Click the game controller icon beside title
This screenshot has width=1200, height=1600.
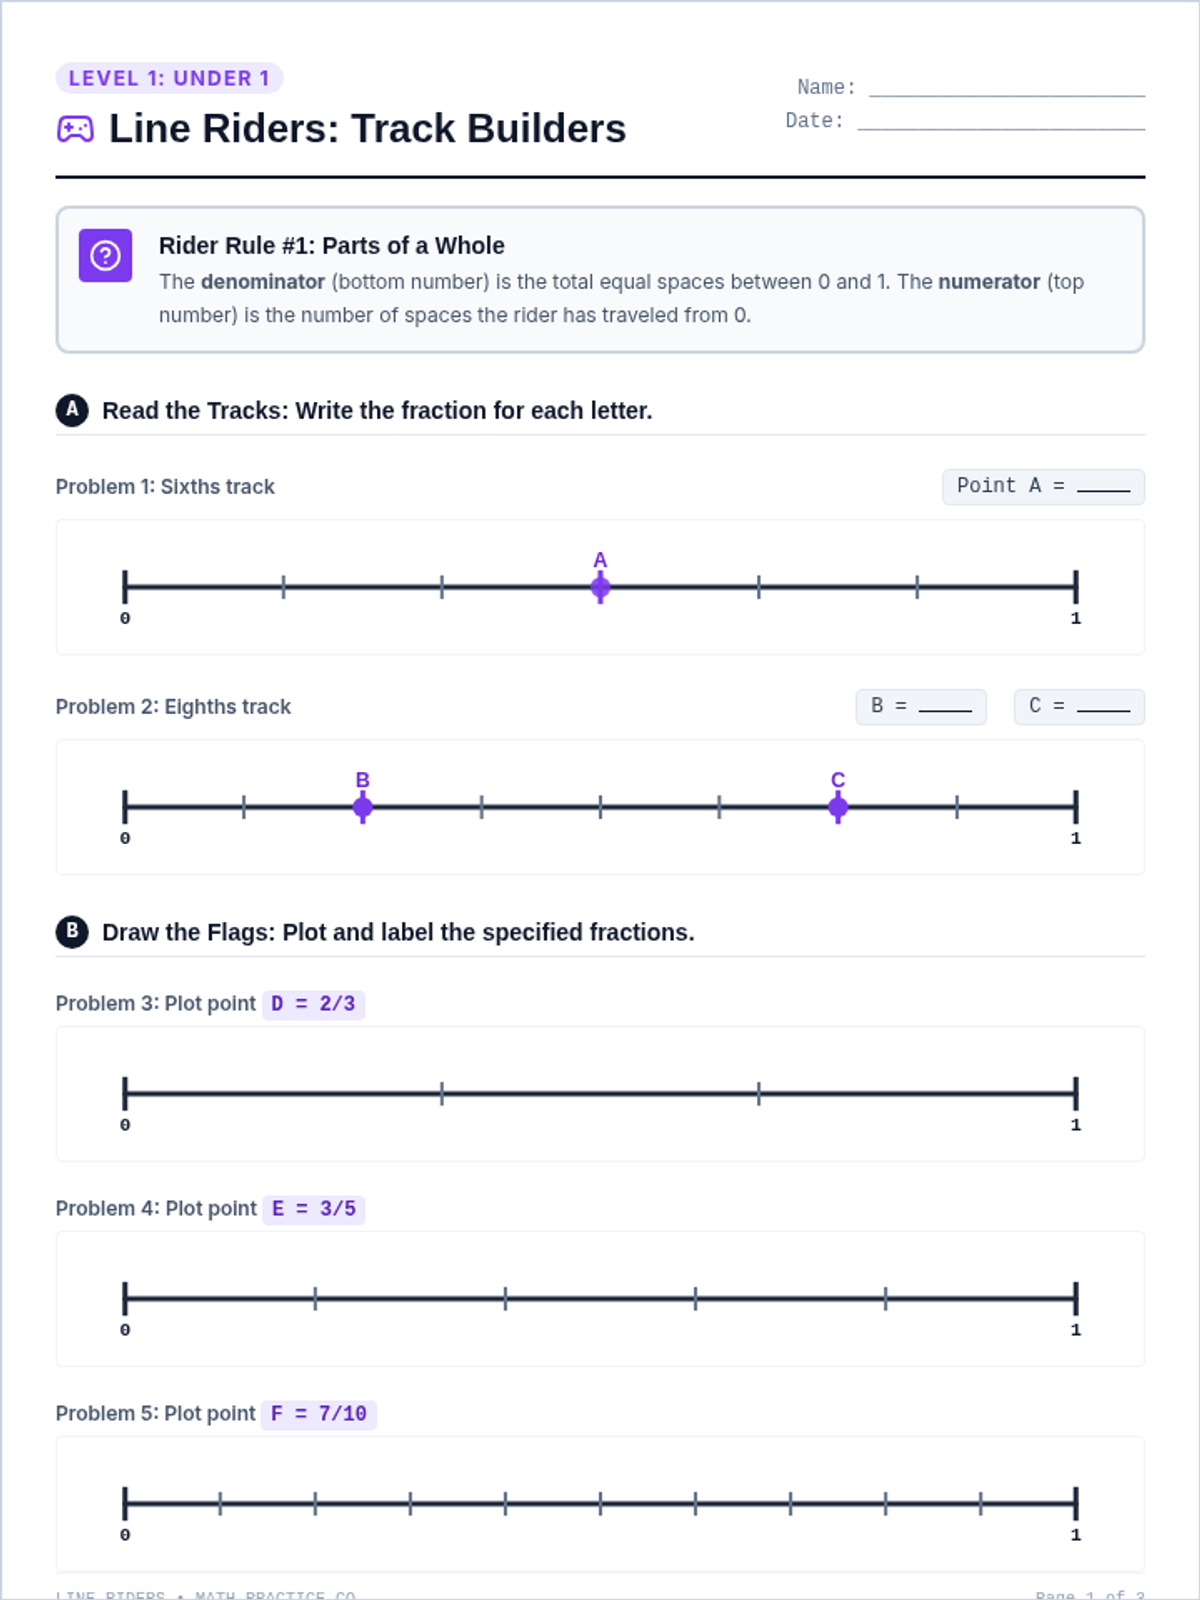pos(75,129)
